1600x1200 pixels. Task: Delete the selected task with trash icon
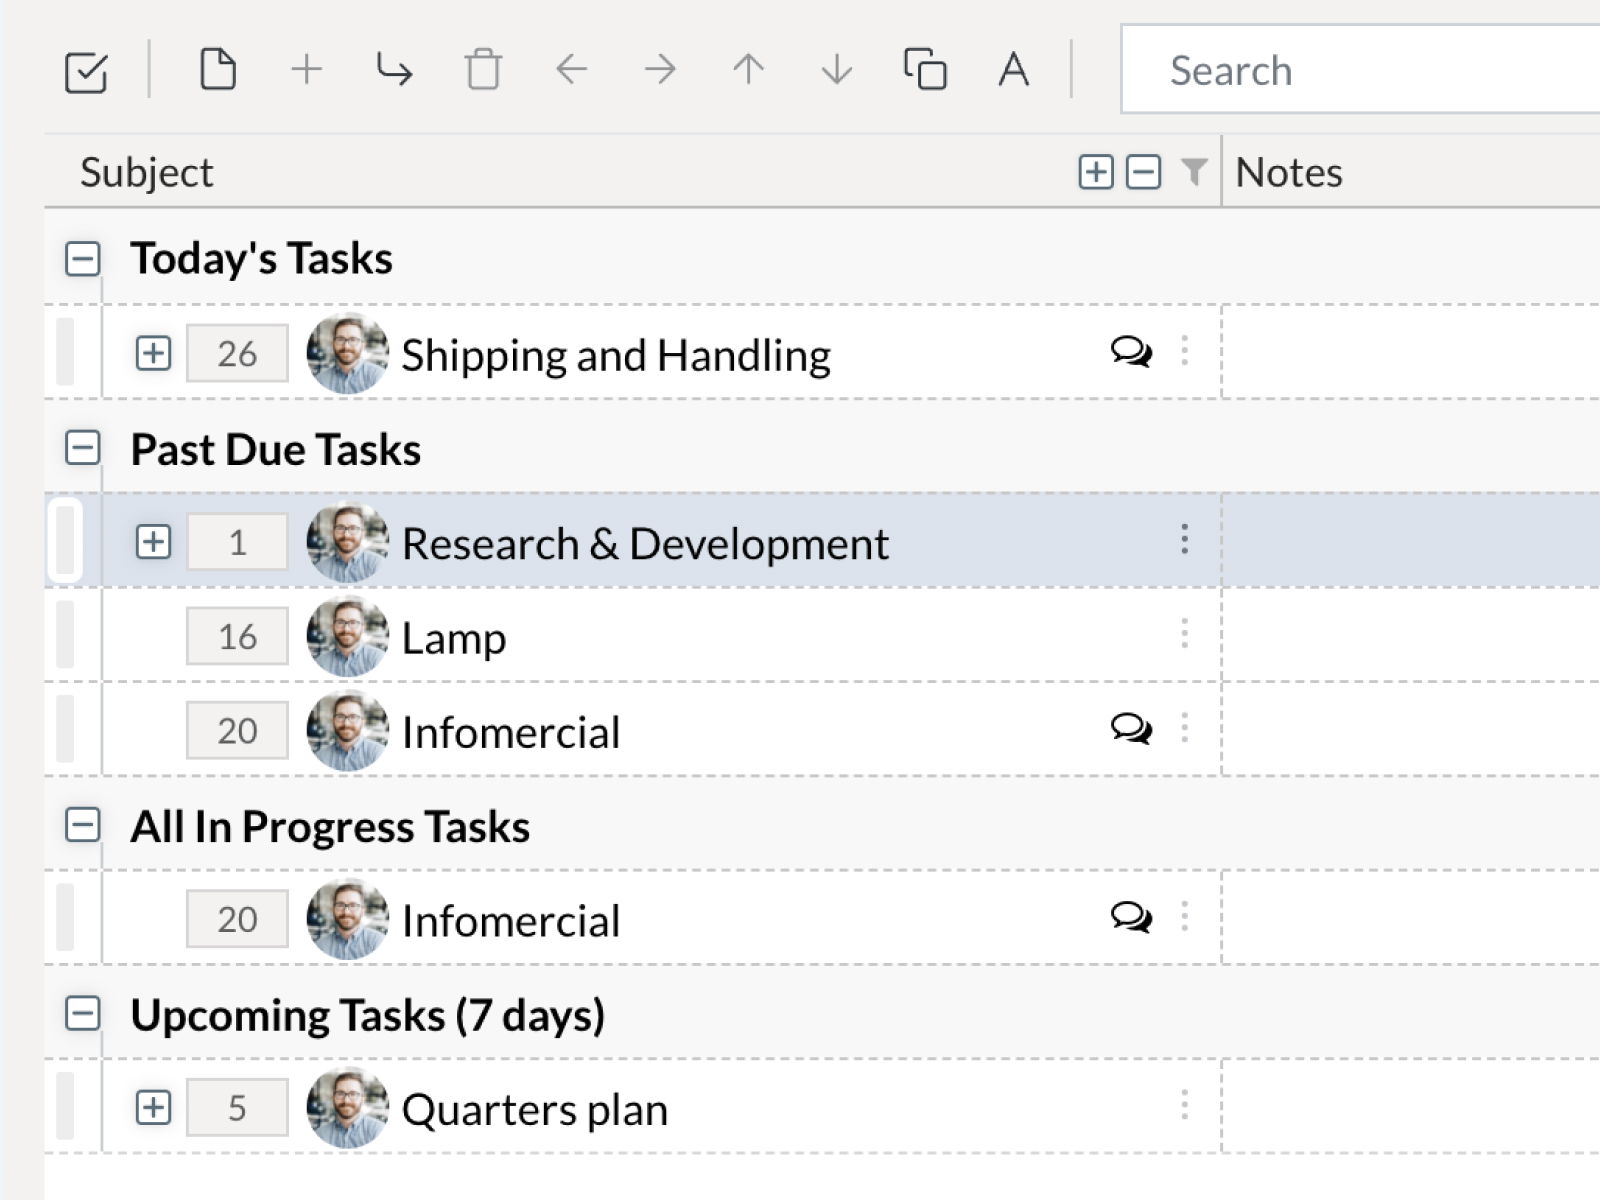483,70
